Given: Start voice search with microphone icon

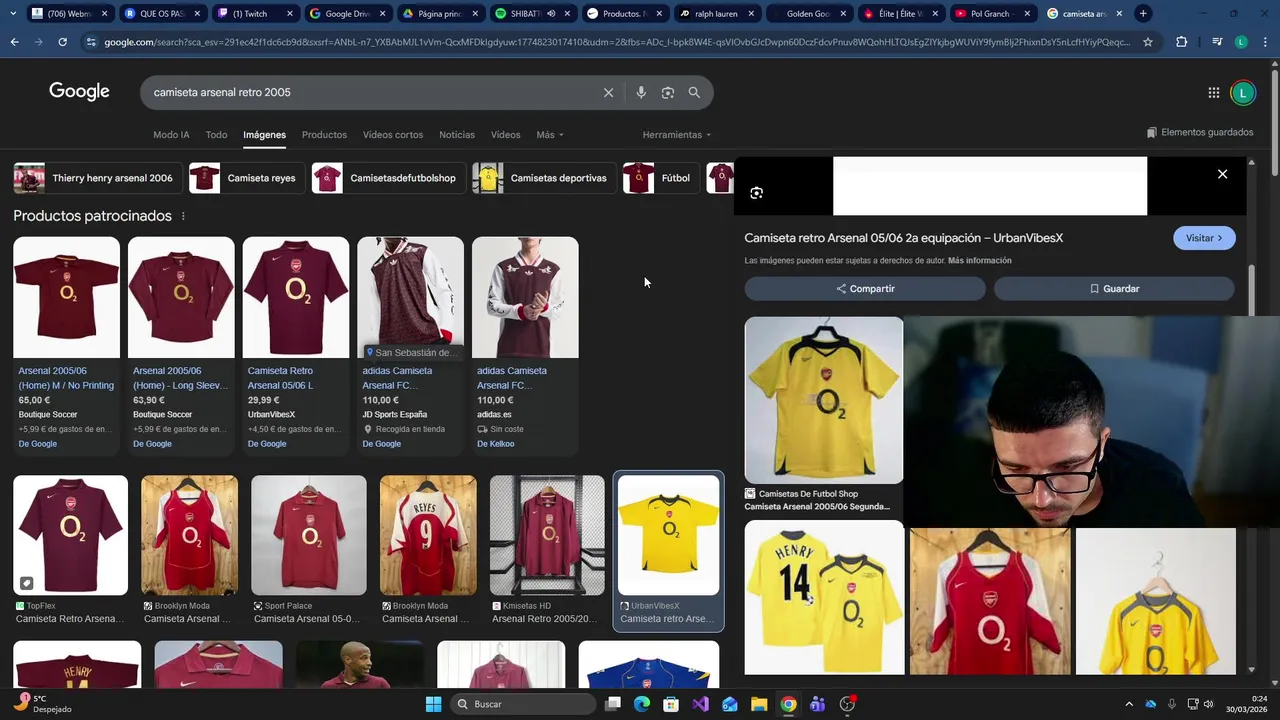Looking at the screenshot, I should click(x=641, y=92).
